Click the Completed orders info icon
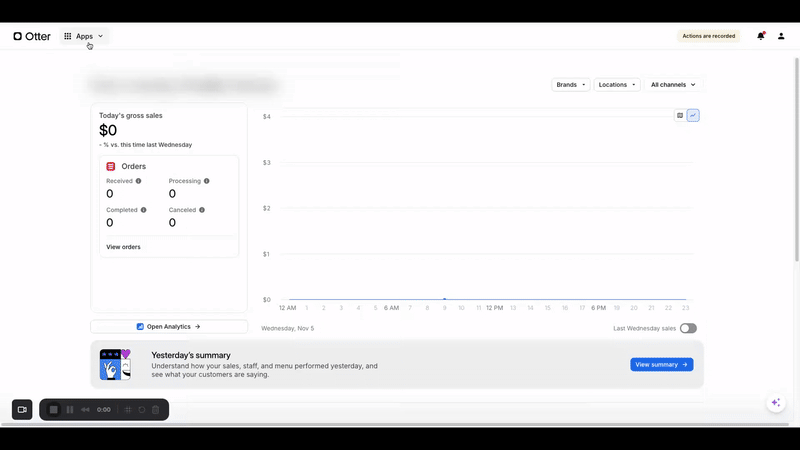This screenshot has height=450, width=800. point(144,210)
